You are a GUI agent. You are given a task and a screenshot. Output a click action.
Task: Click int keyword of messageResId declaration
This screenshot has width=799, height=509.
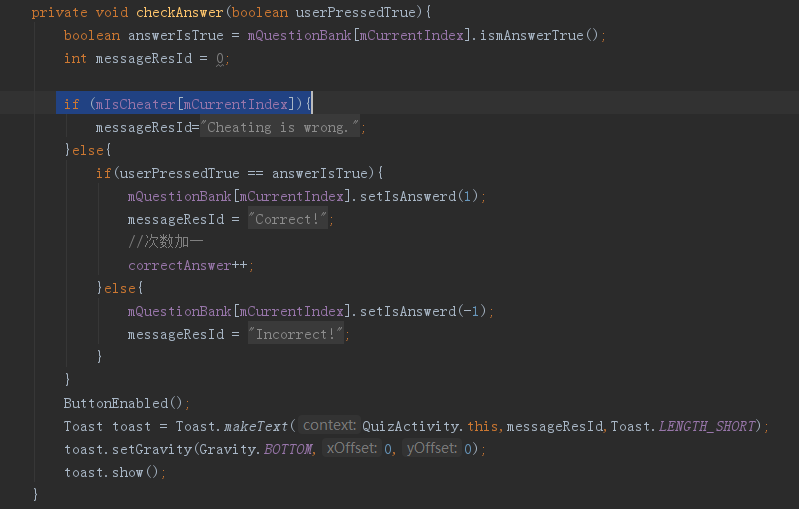click(x=75, y=59)
